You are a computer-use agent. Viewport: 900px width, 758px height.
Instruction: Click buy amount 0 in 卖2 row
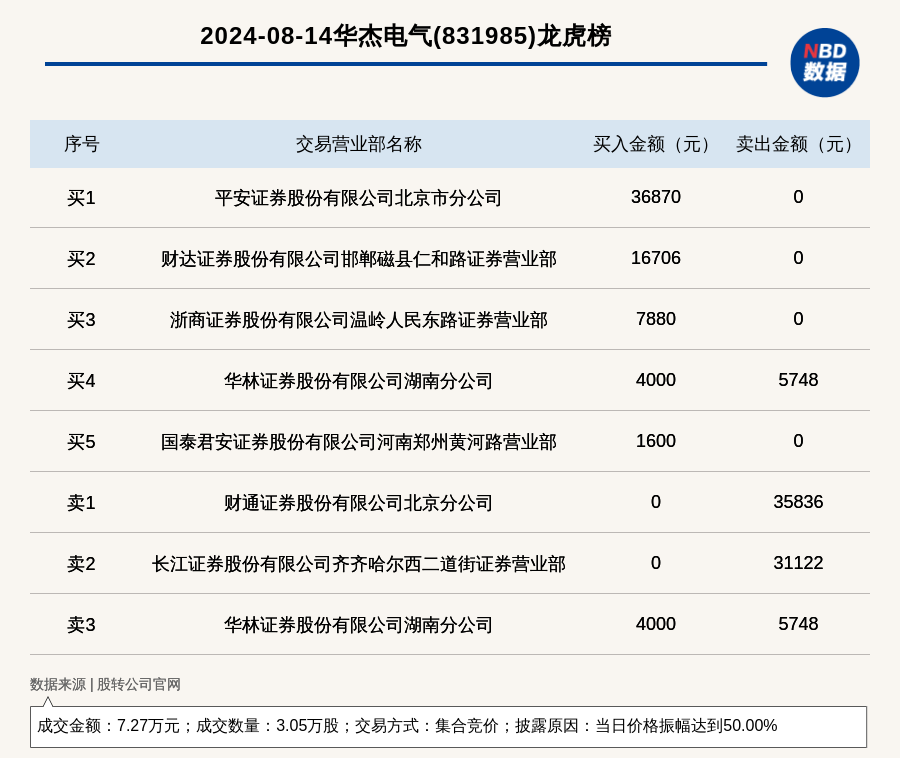[x=655, y=562]
